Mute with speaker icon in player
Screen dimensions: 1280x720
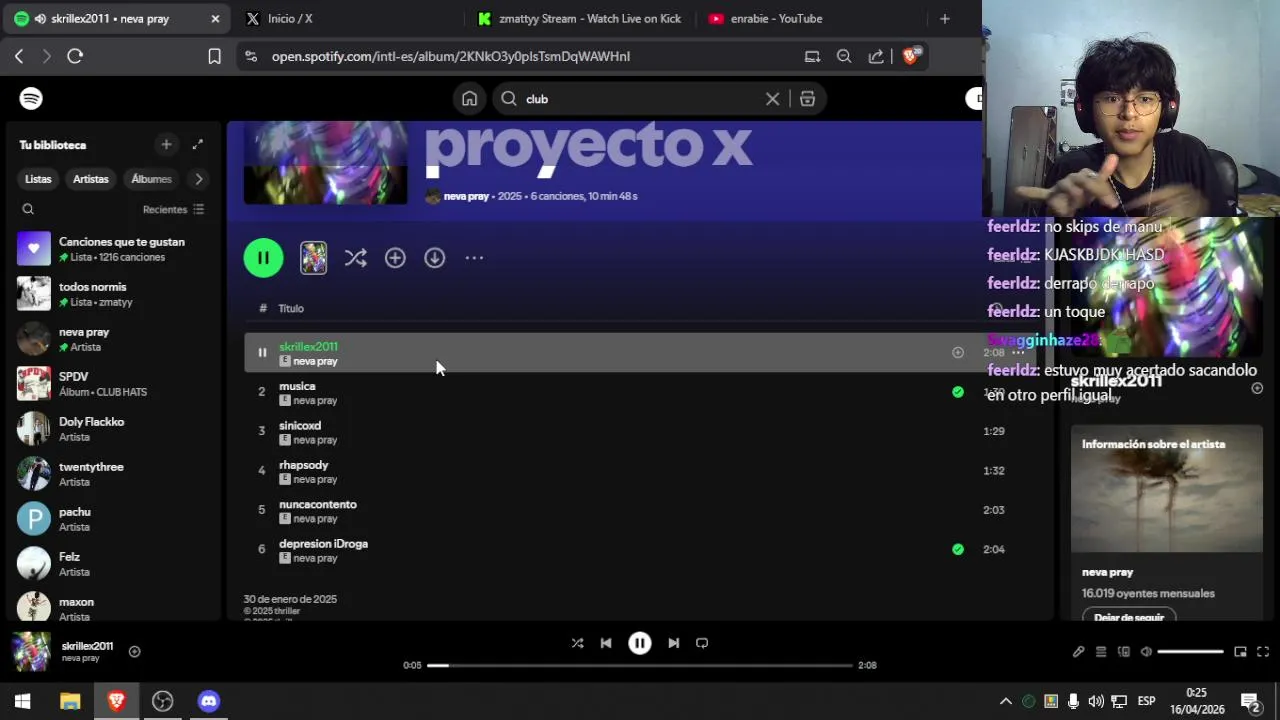pos(1146,652)
